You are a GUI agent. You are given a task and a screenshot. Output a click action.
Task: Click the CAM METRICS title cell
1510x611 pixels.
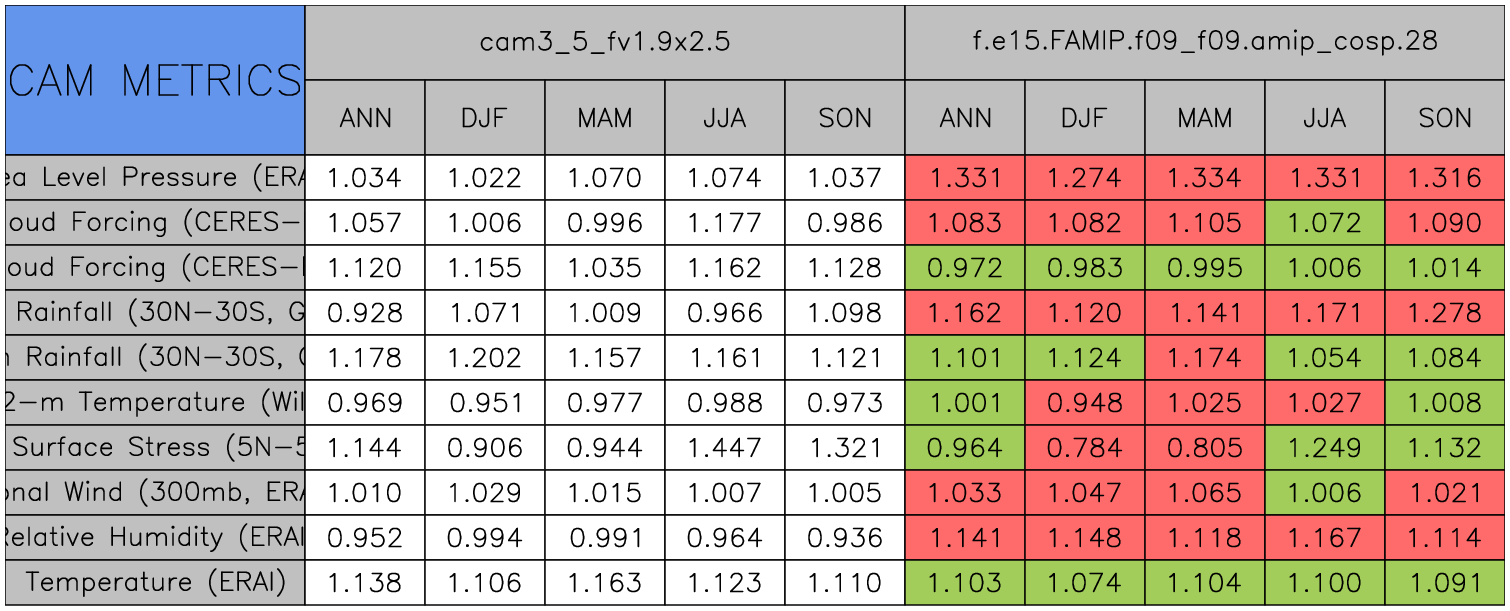[x=154, y=80]
